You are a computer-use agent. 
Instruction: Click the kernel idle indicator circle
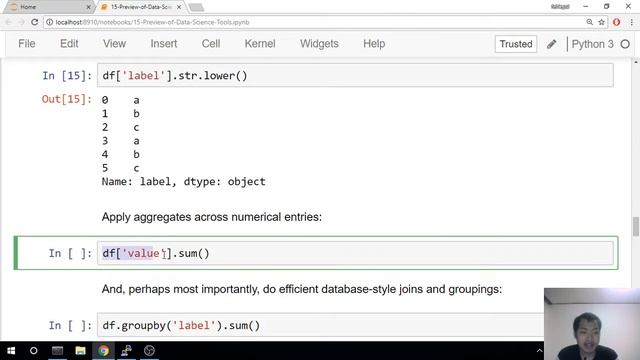coord(625,44)
